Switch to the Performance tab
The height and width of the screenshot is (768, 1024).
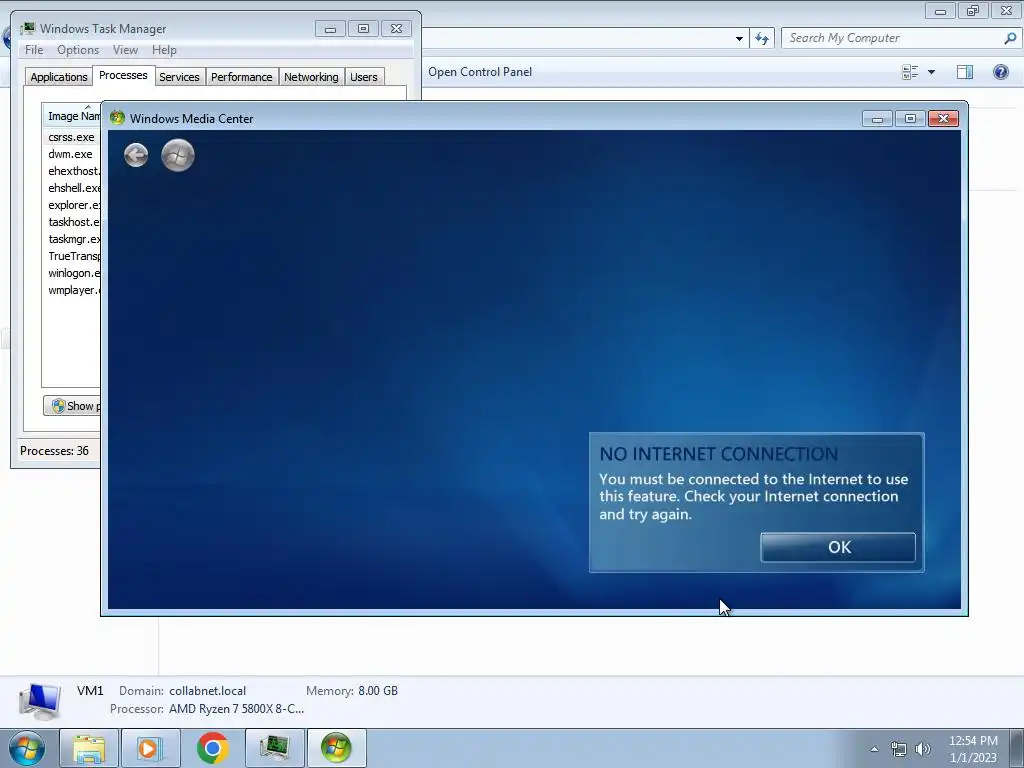click(x=242, y=77)
